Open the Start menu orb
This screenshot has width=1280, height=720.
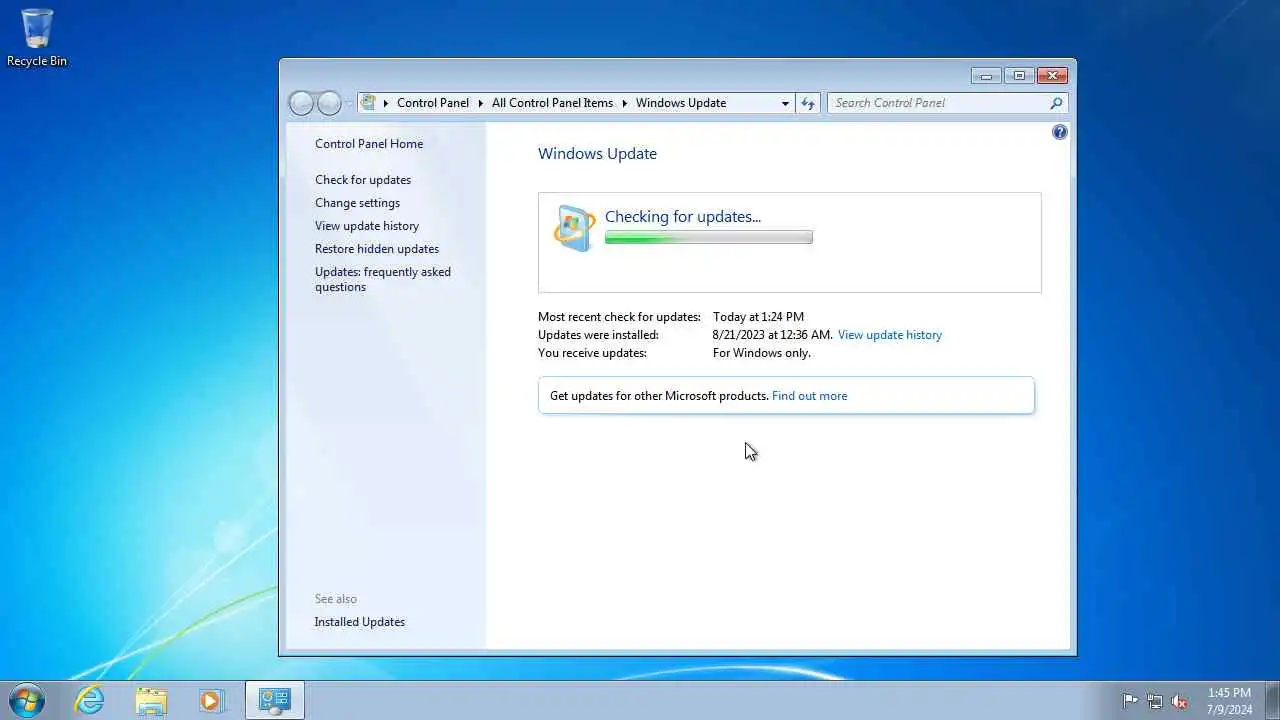tap(26, 699)
